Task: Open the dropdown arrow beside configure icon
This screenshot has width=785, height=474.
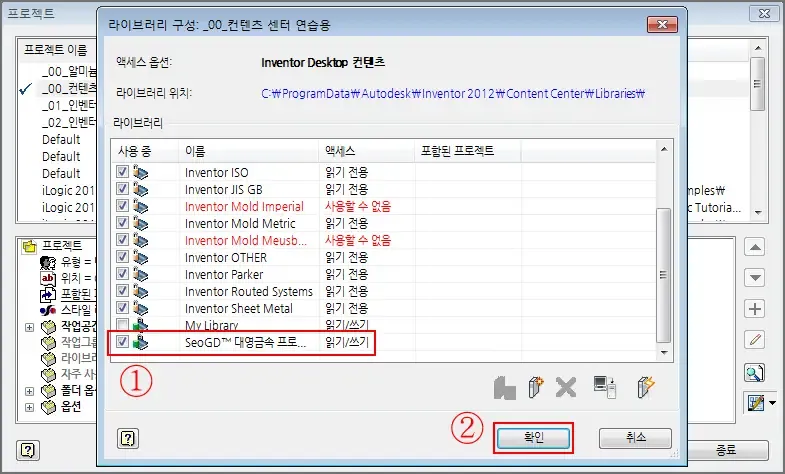Action: coord(772,402)
